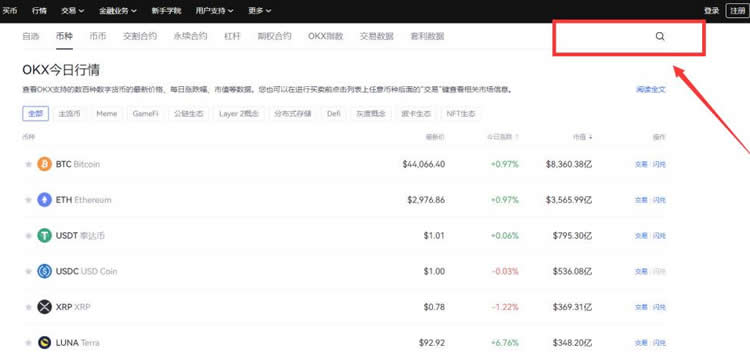Image resolution: width=750 pixels, height=360 pixels.
Task: Click the Bitcoin coin logo
Action: coord(44,164)
